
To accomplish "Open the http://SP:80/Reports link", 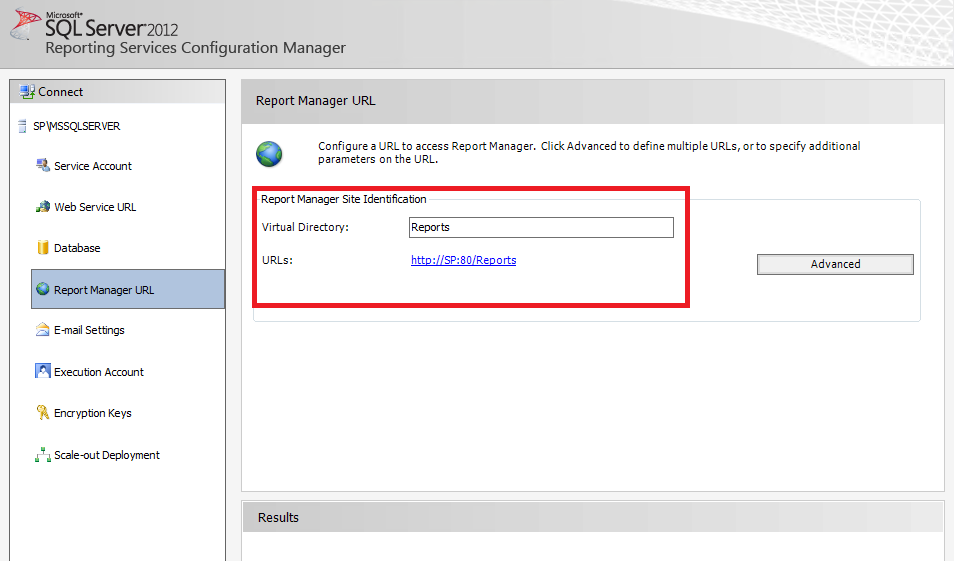I will [464, 260].
